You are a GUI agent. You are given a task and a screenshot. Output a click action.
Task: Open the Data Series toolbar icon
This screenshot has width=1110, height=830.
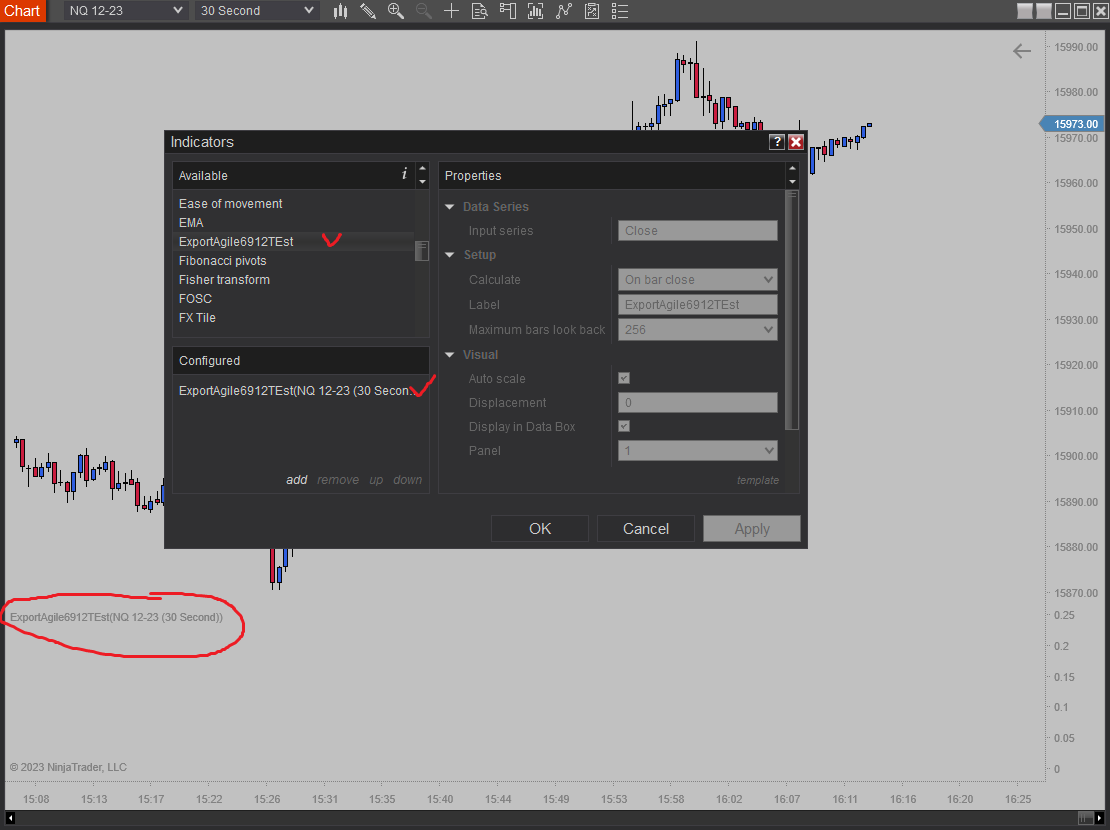[x=535, y=11]
